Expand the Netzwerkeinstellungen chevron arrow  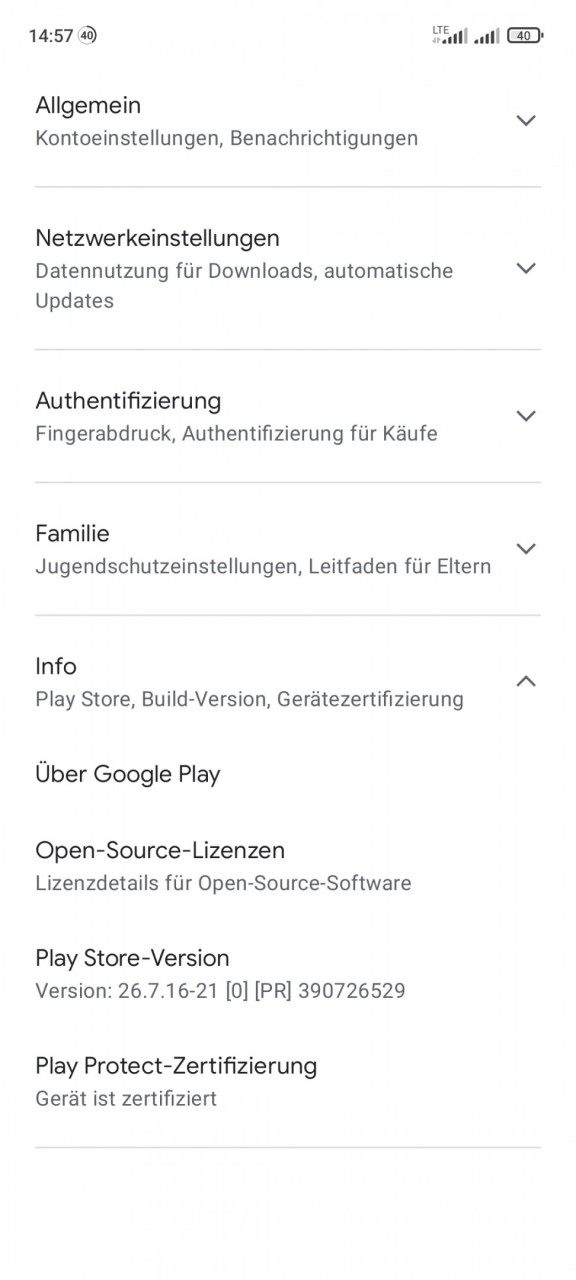(525, 268)
